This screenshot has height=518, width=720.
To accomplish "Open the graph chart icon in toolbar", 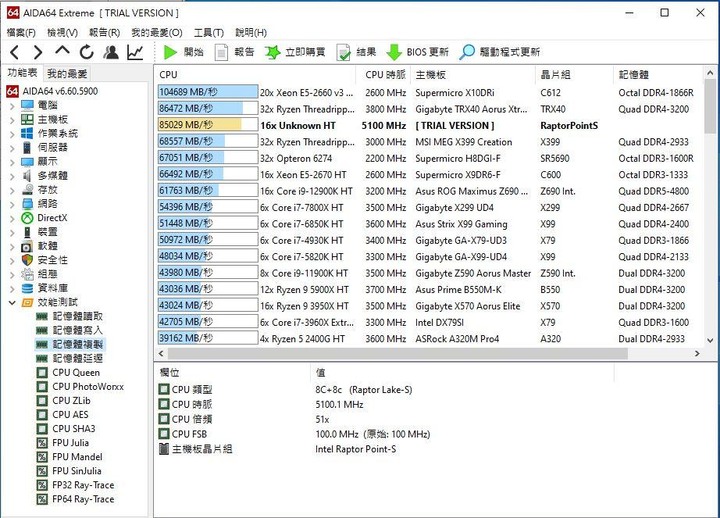I will (135, 52).
